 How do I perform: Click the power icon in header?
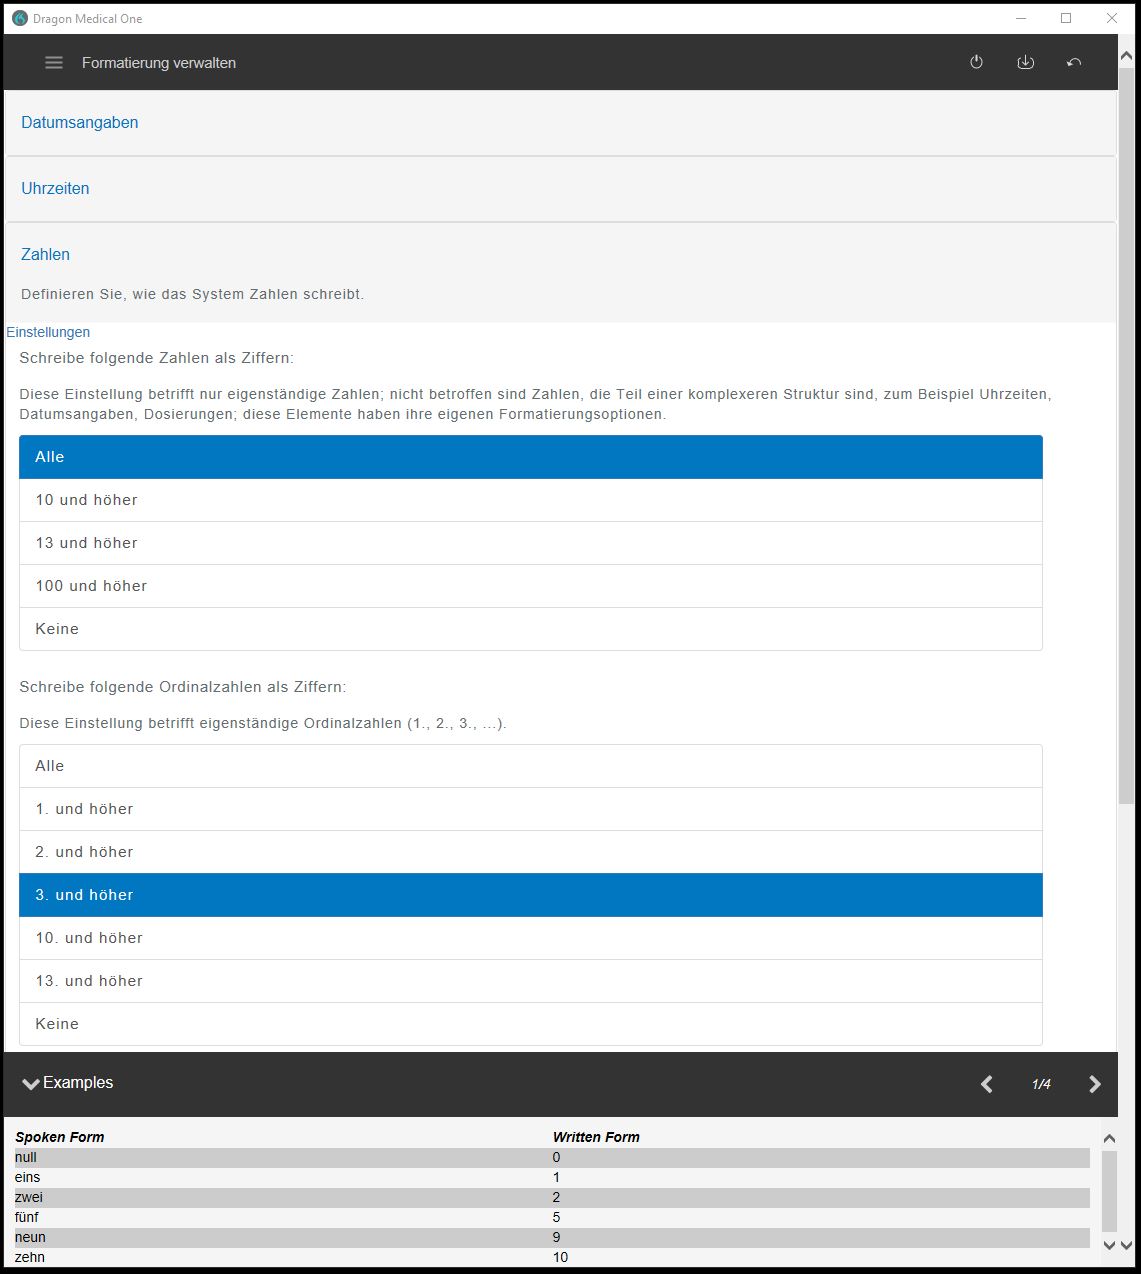coord(976,62)
